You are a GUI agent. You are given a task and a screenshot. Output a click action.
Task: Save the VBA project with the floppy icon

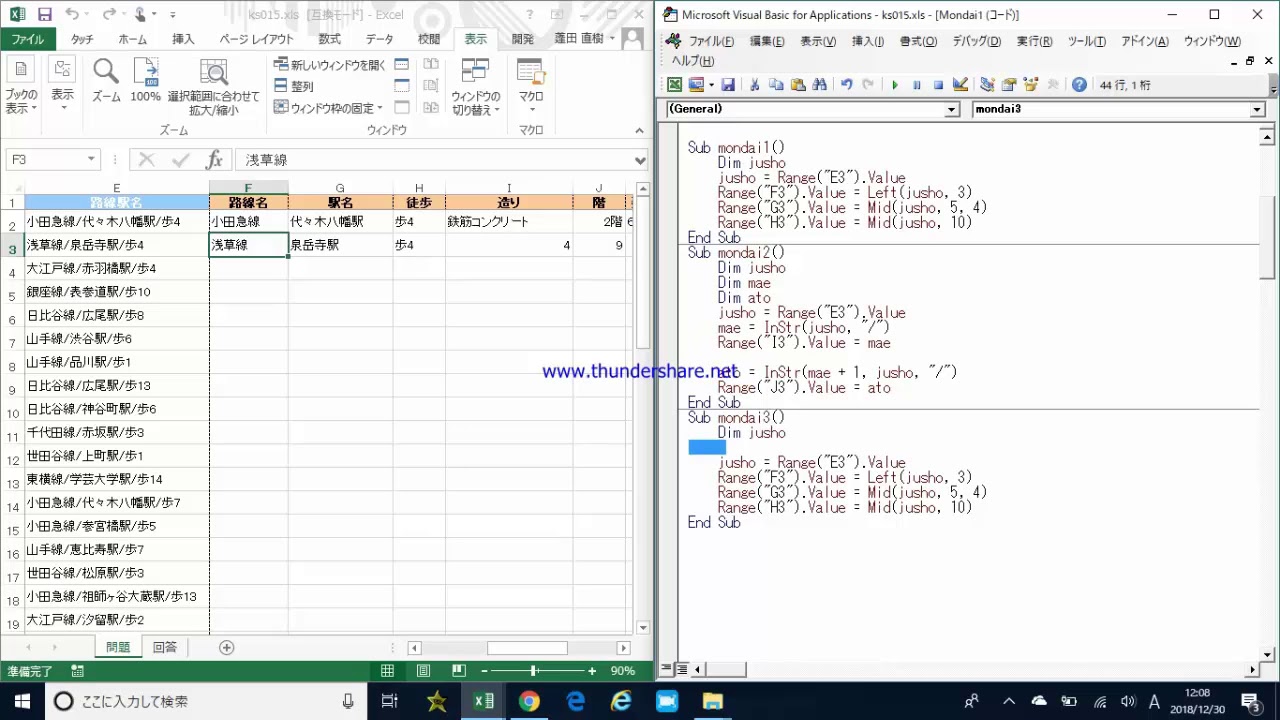tap(728, 85)
